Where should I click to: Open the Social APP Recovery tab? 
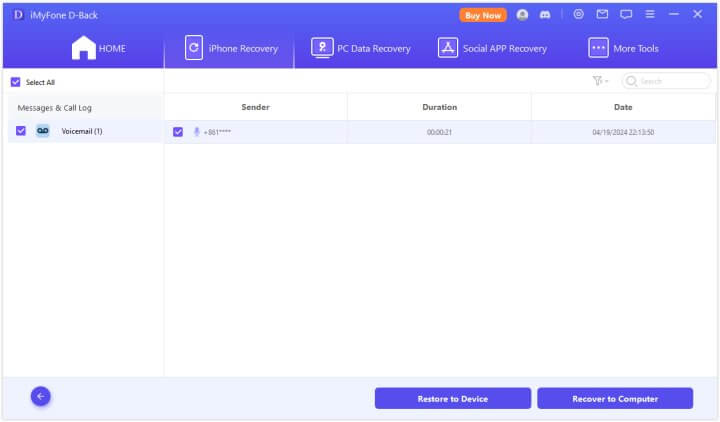(492, 48)
